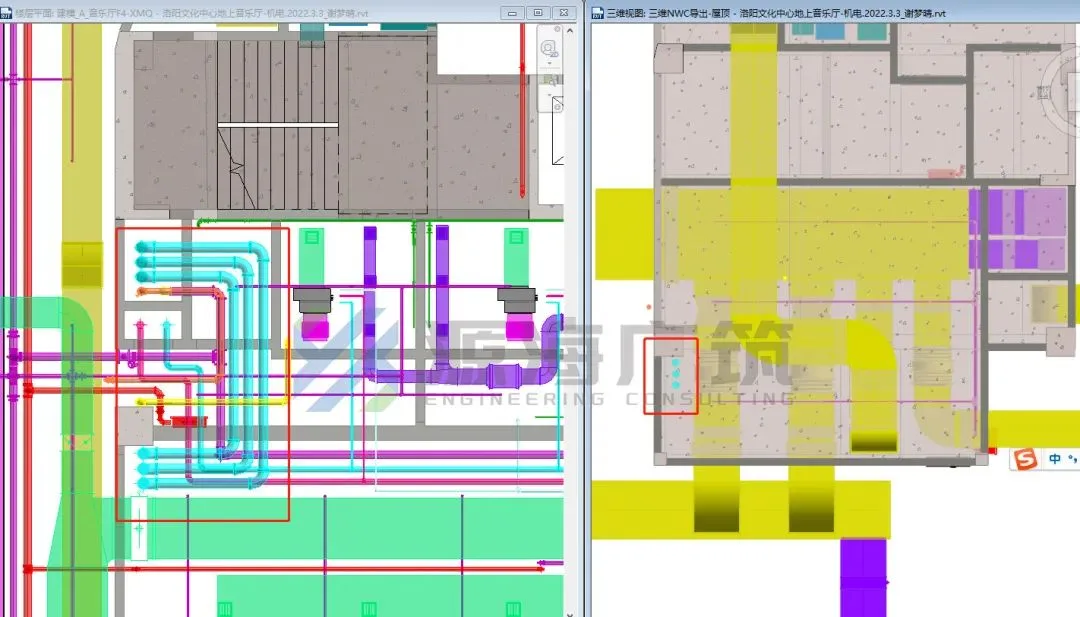This screenshot has height=617, width=1080.
Task: Maximize the floor plan view window
Action: pyautogui.click(x=538, y=12)
